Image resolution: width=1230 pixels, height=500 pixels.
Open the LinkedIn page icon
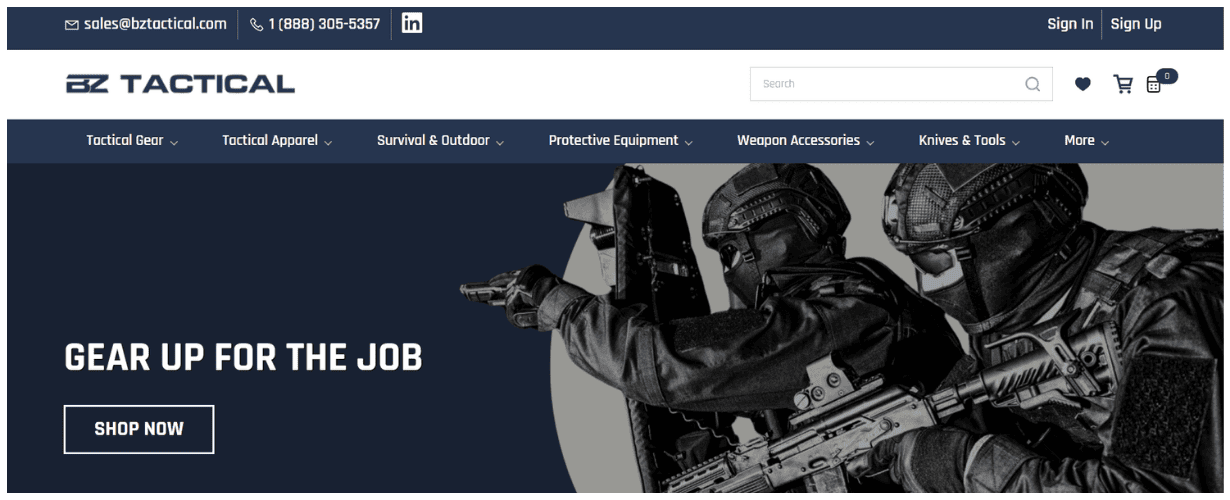(x=411, y=23)
